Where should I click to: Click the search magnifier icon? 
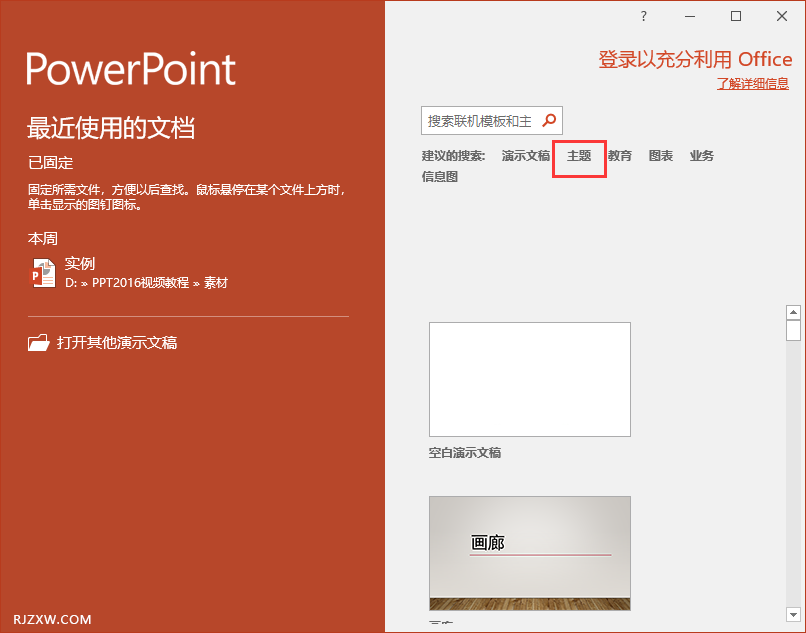coord(549,120)
